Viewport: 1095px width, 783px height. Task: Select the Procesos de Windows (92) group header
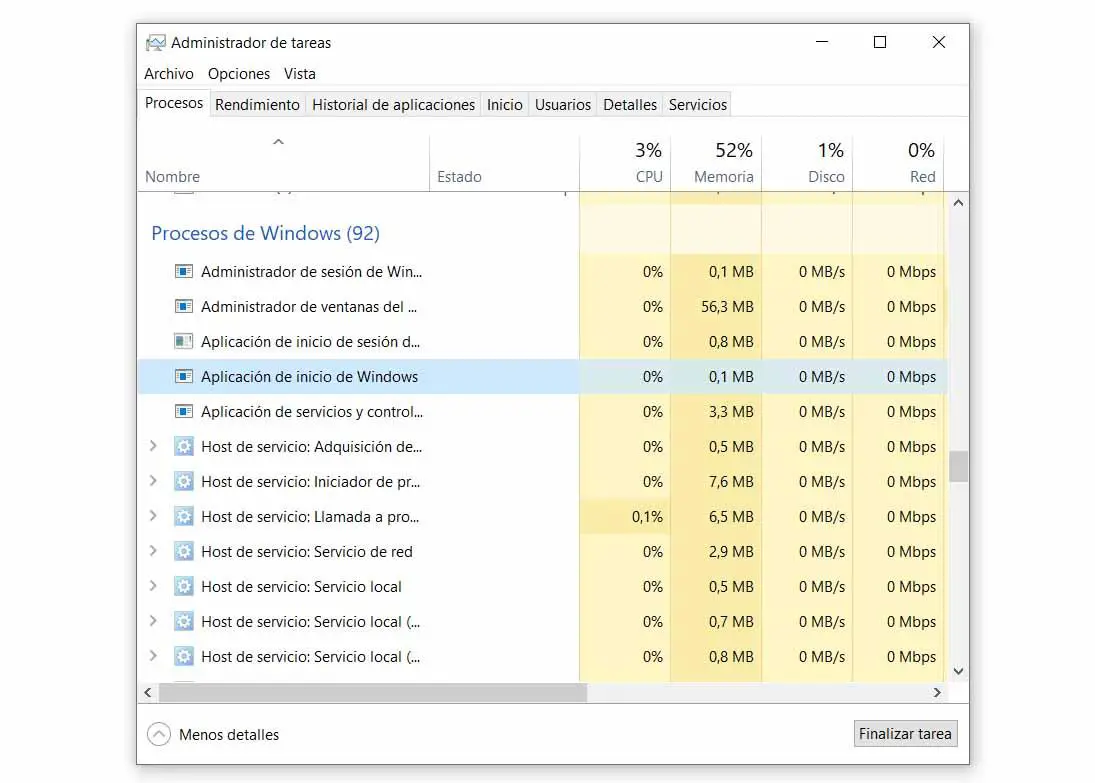pyautogui.click(x=265, y=233)
